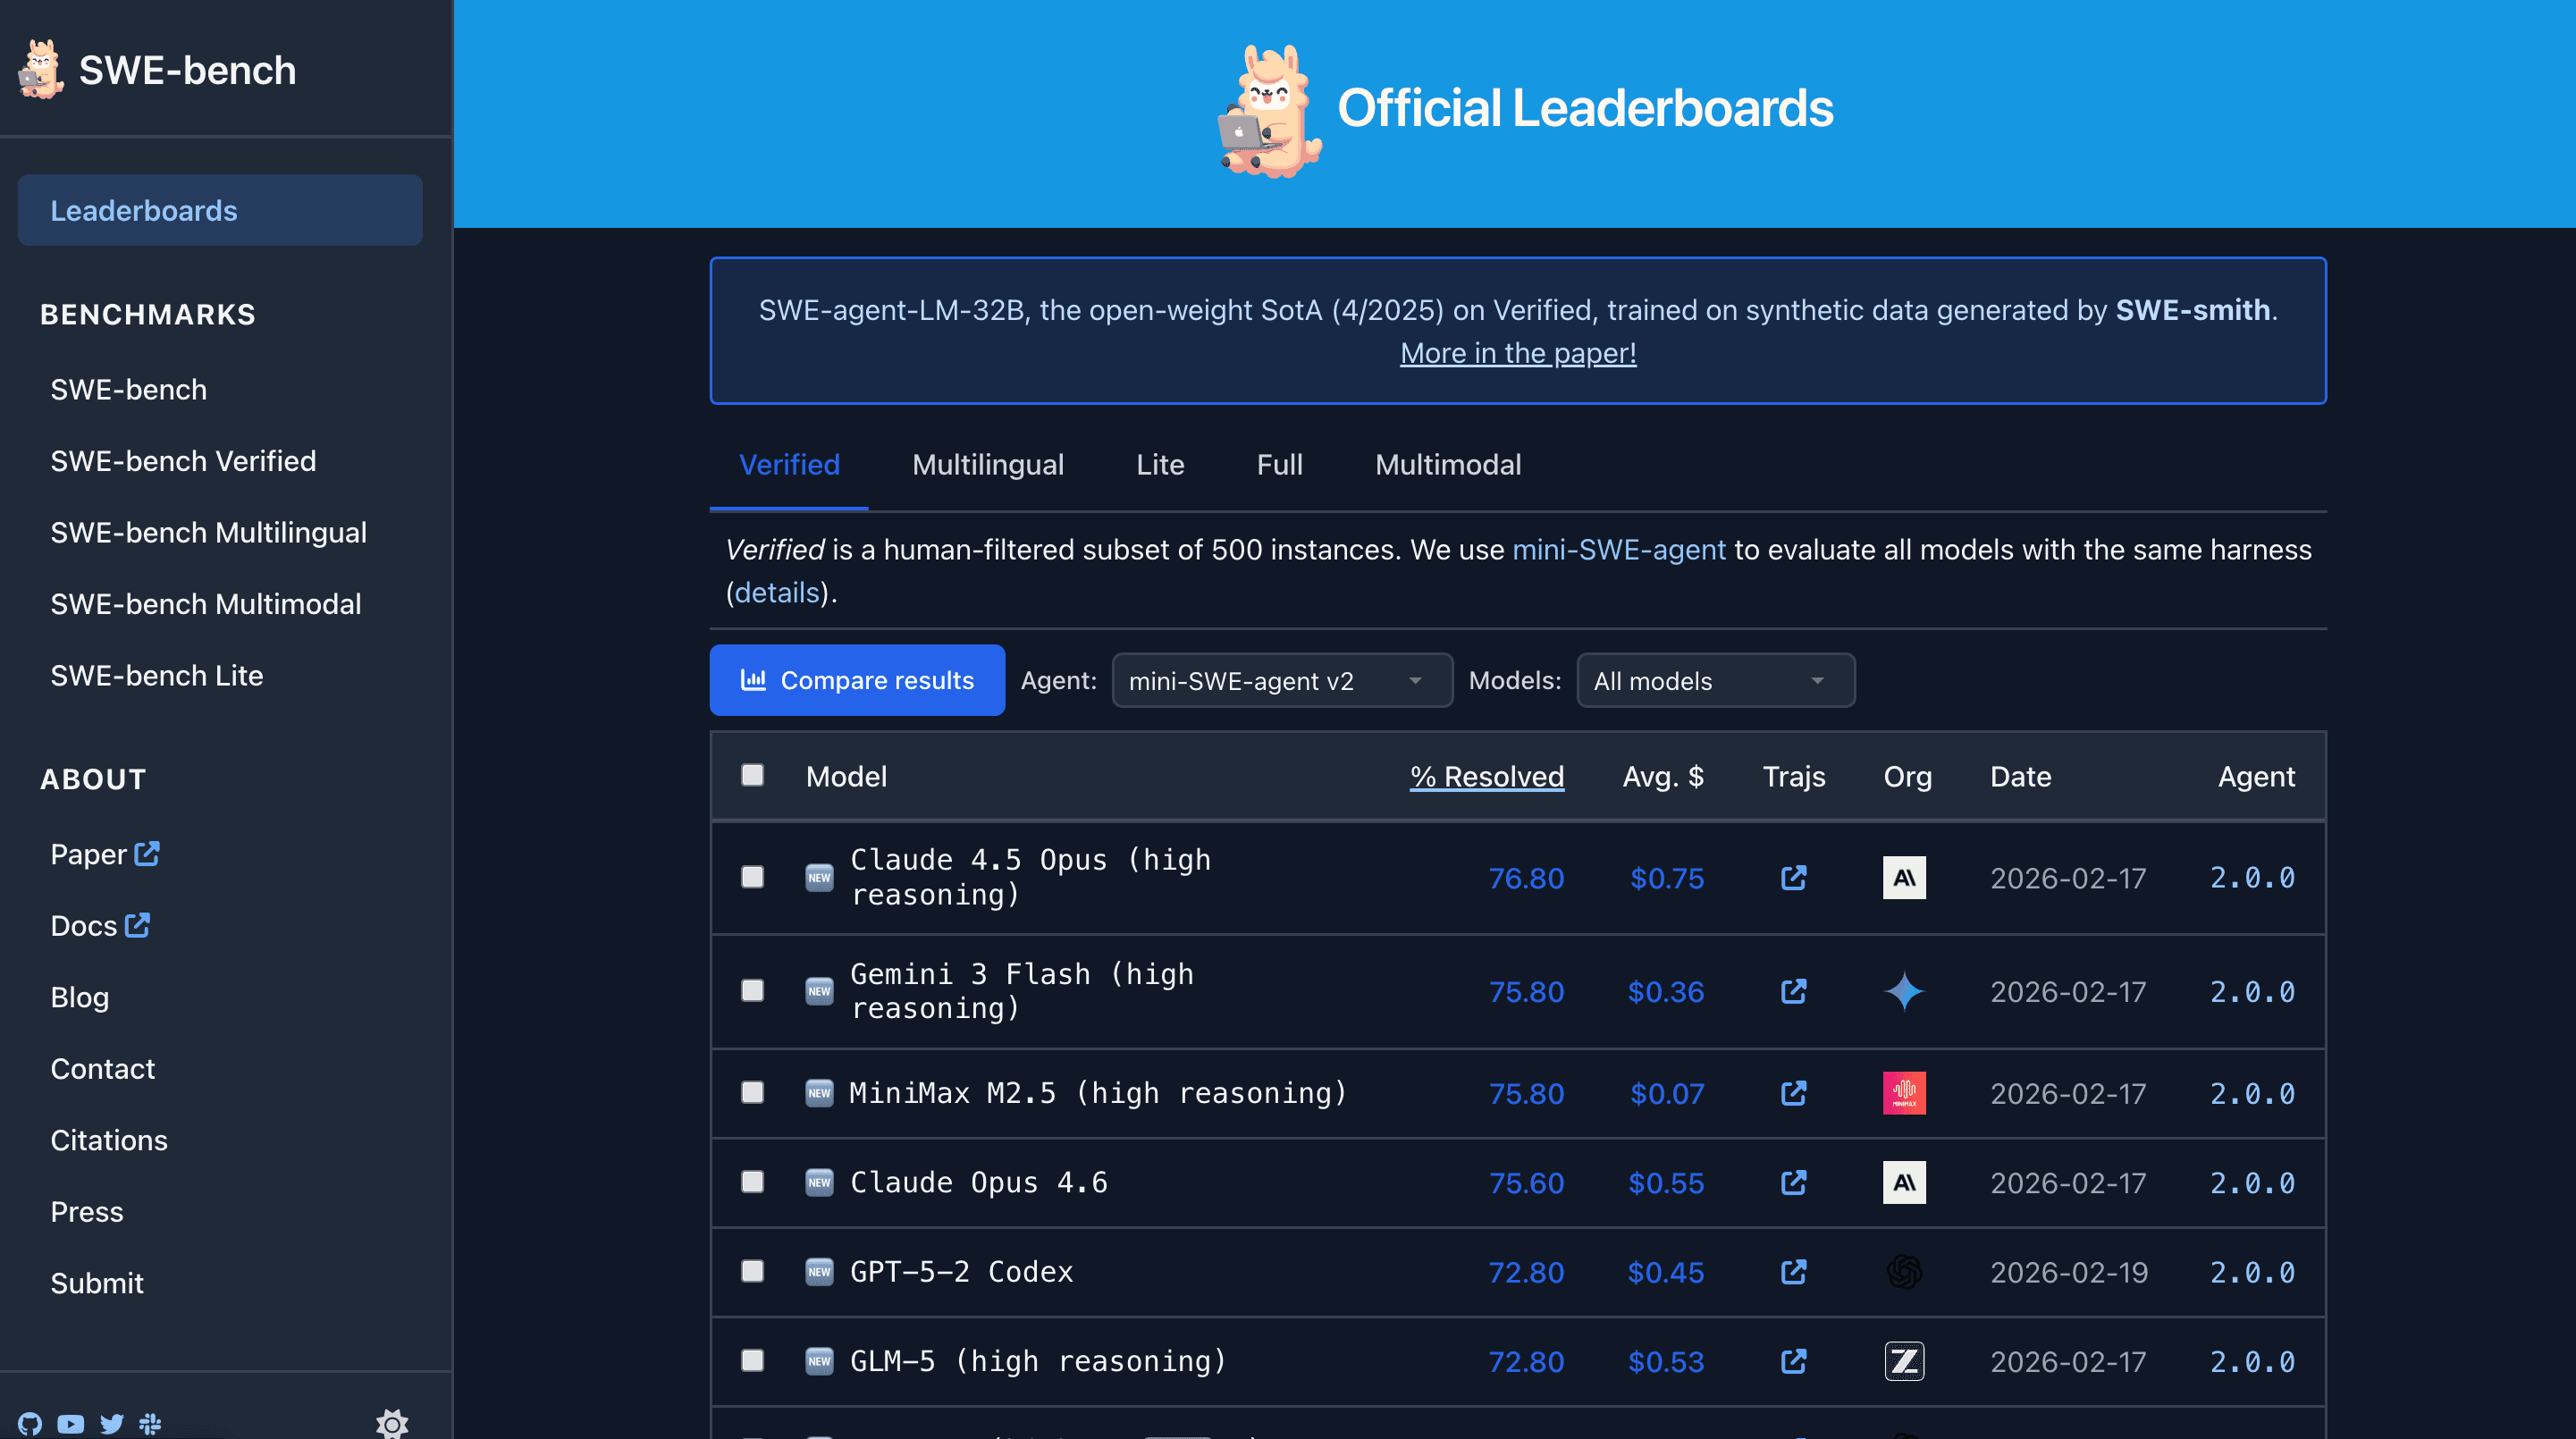This screenshot has height=1439, width=2576.
Task: Open the Slack icon in sidebar footer
Action: point(151,1423)
